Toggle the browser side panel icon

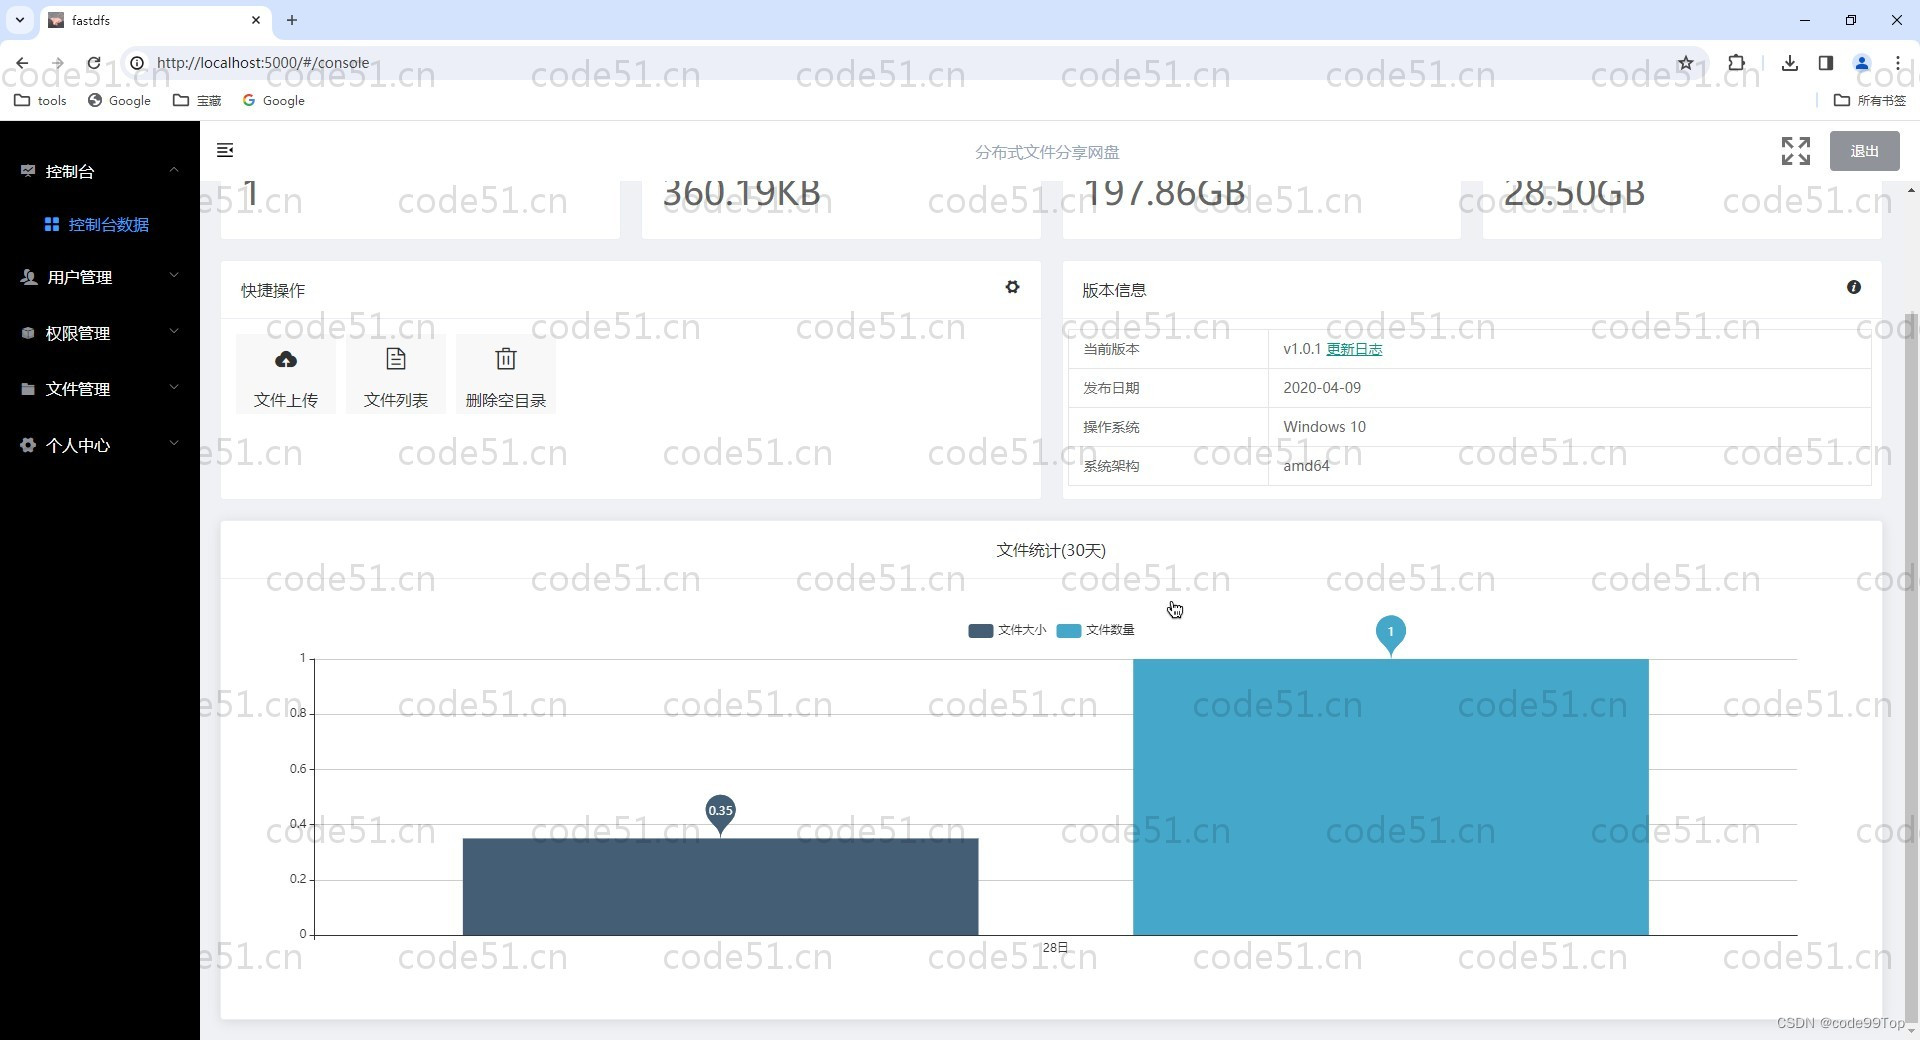tap(1825, 62)
